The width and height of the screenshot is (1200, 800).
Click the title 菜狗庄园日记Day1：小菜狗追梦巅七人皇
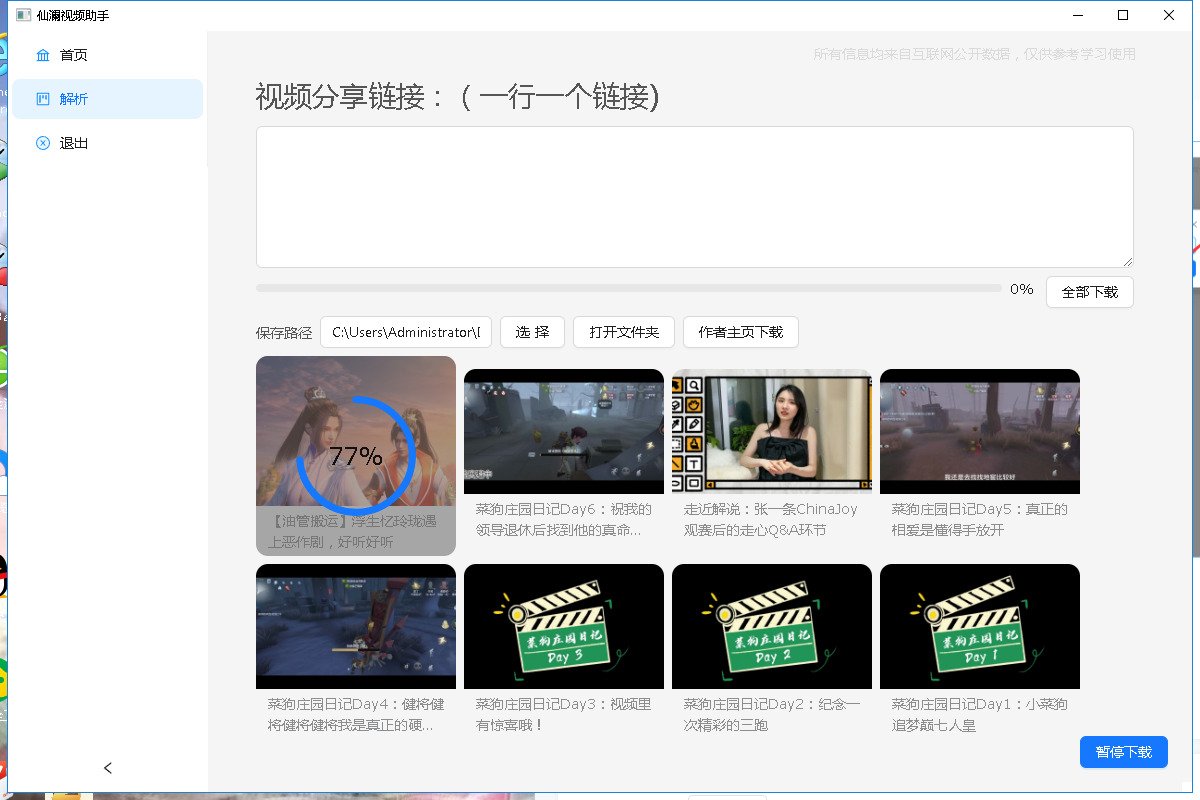point(980,715)
